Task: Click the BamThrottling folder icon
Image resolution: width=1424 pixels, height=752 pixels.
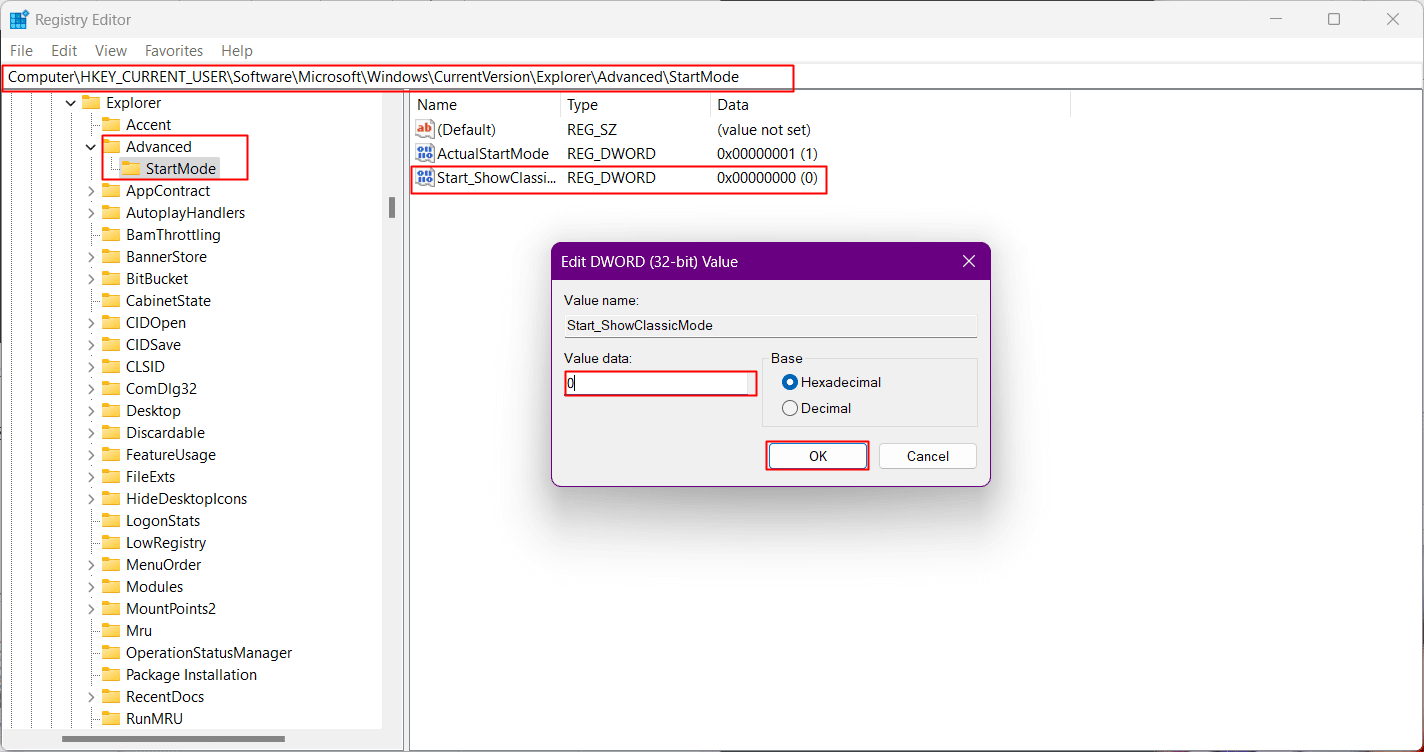Action: point(111,235)
